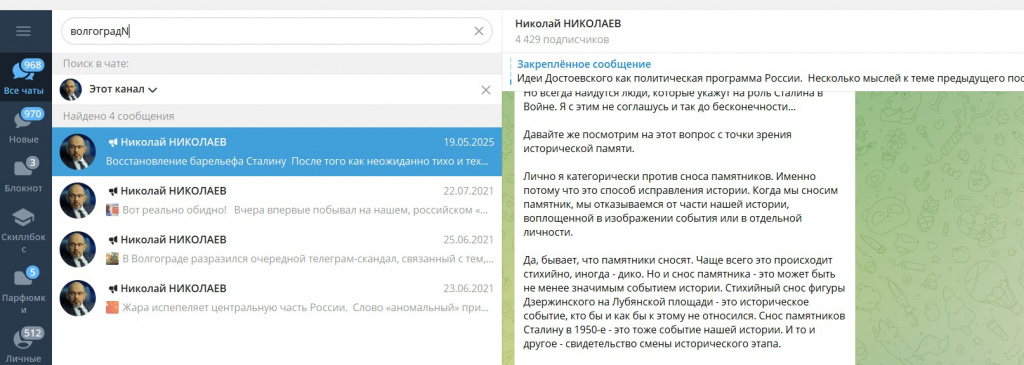Click the channel avatar beside Этот канал
This screenshot has height=365, width=1024.
(x=71, y=89)
